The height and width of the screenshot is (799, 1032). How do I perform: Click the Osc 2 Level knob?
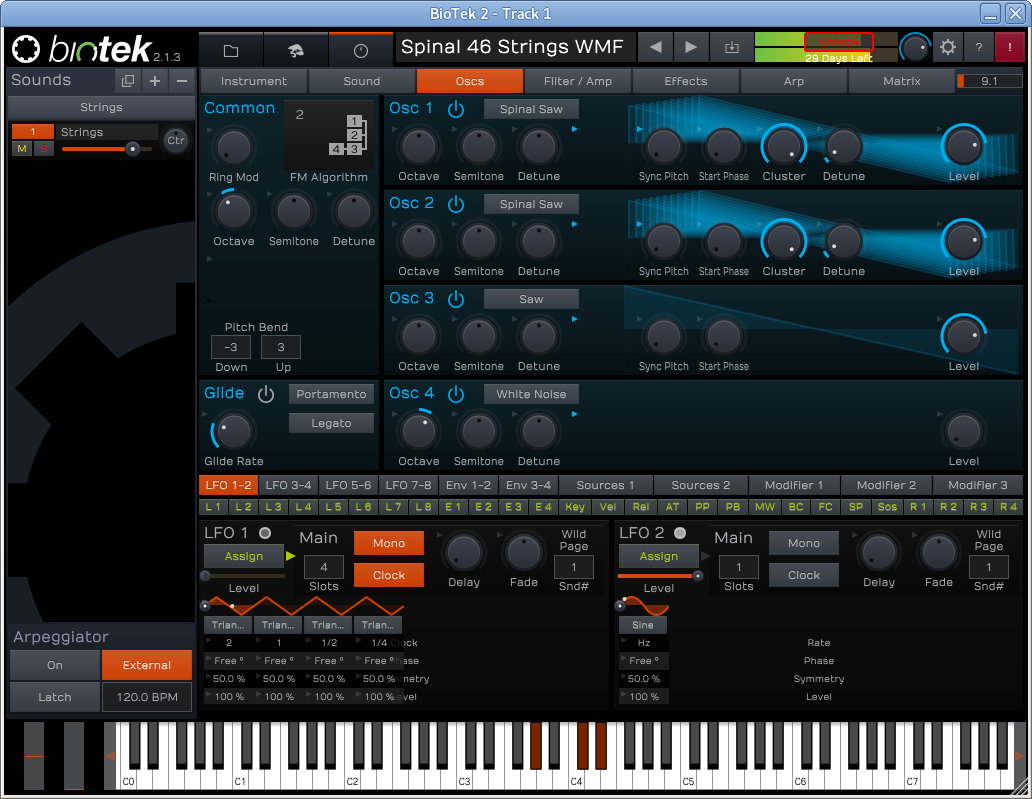(964, 241)
